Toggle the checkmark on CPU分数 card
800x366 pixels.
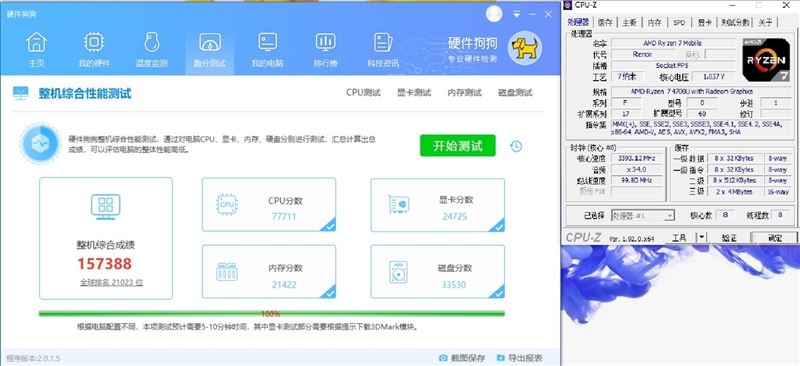[x=329, y=225]
